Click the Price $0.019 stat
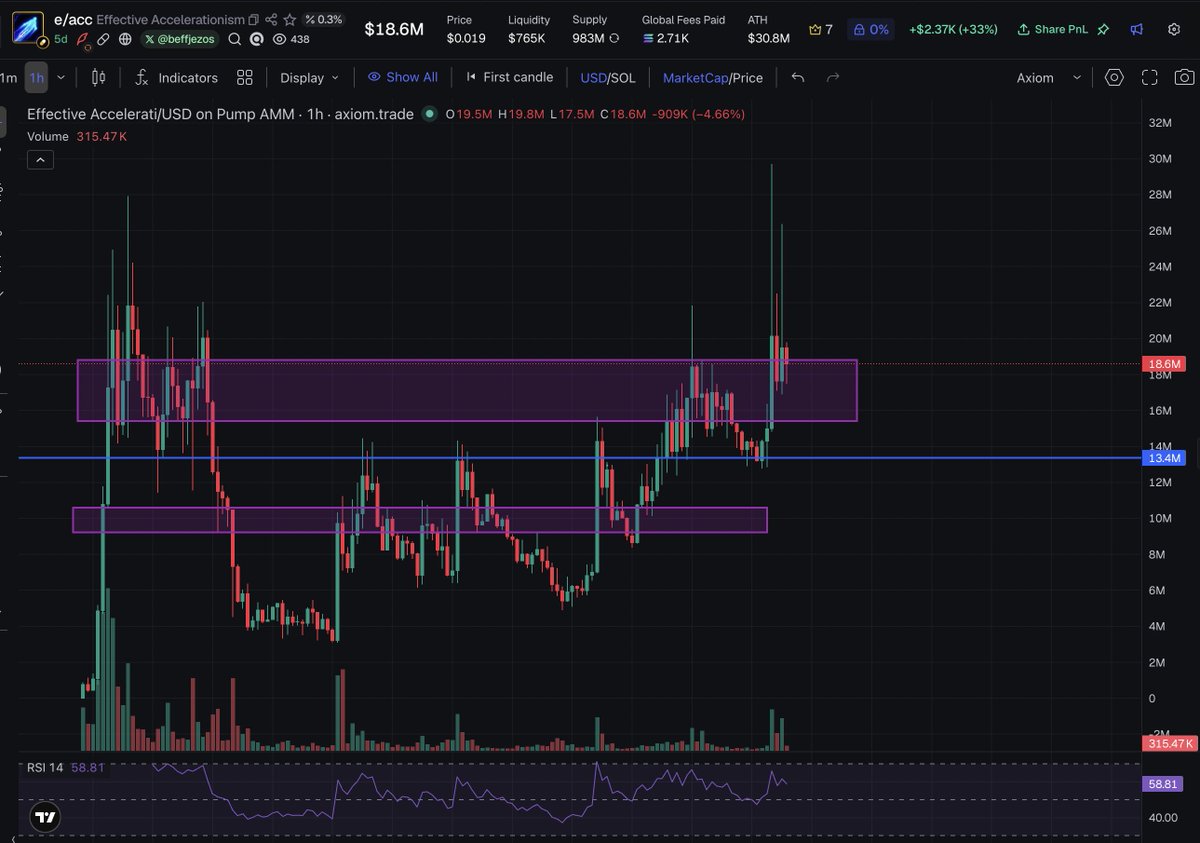 click(x=466, y=29)
